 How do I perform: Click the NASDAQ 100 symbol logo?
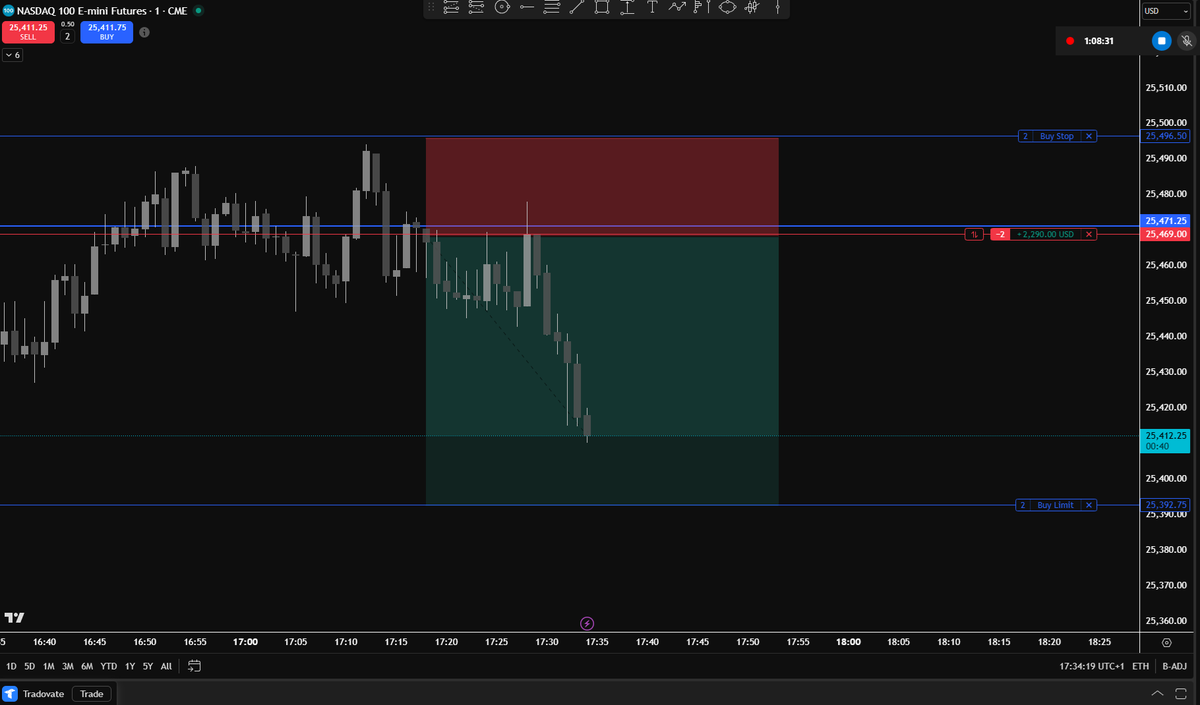click(8, 10)
